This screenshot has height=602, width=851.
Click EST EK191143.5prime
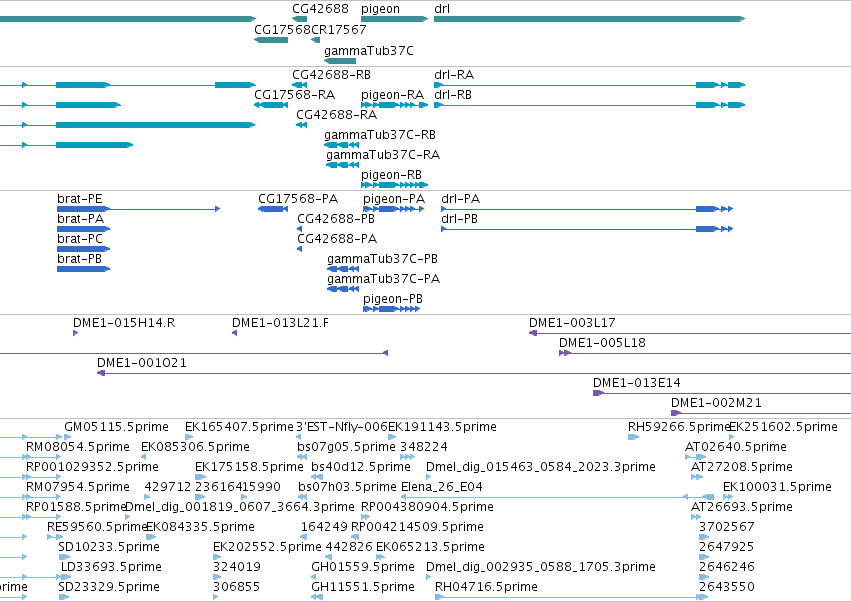442,427
